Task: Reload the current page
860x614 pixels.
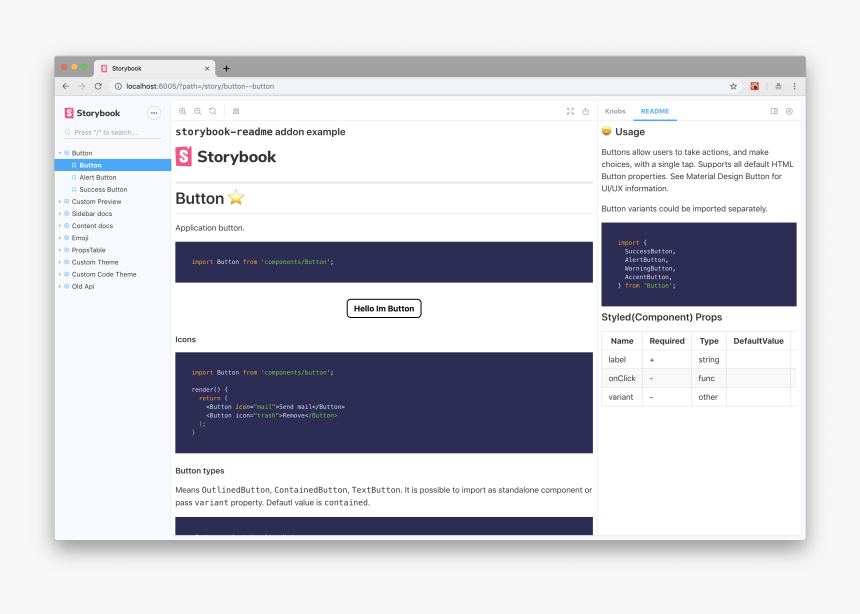Action: tap(98, 86)
